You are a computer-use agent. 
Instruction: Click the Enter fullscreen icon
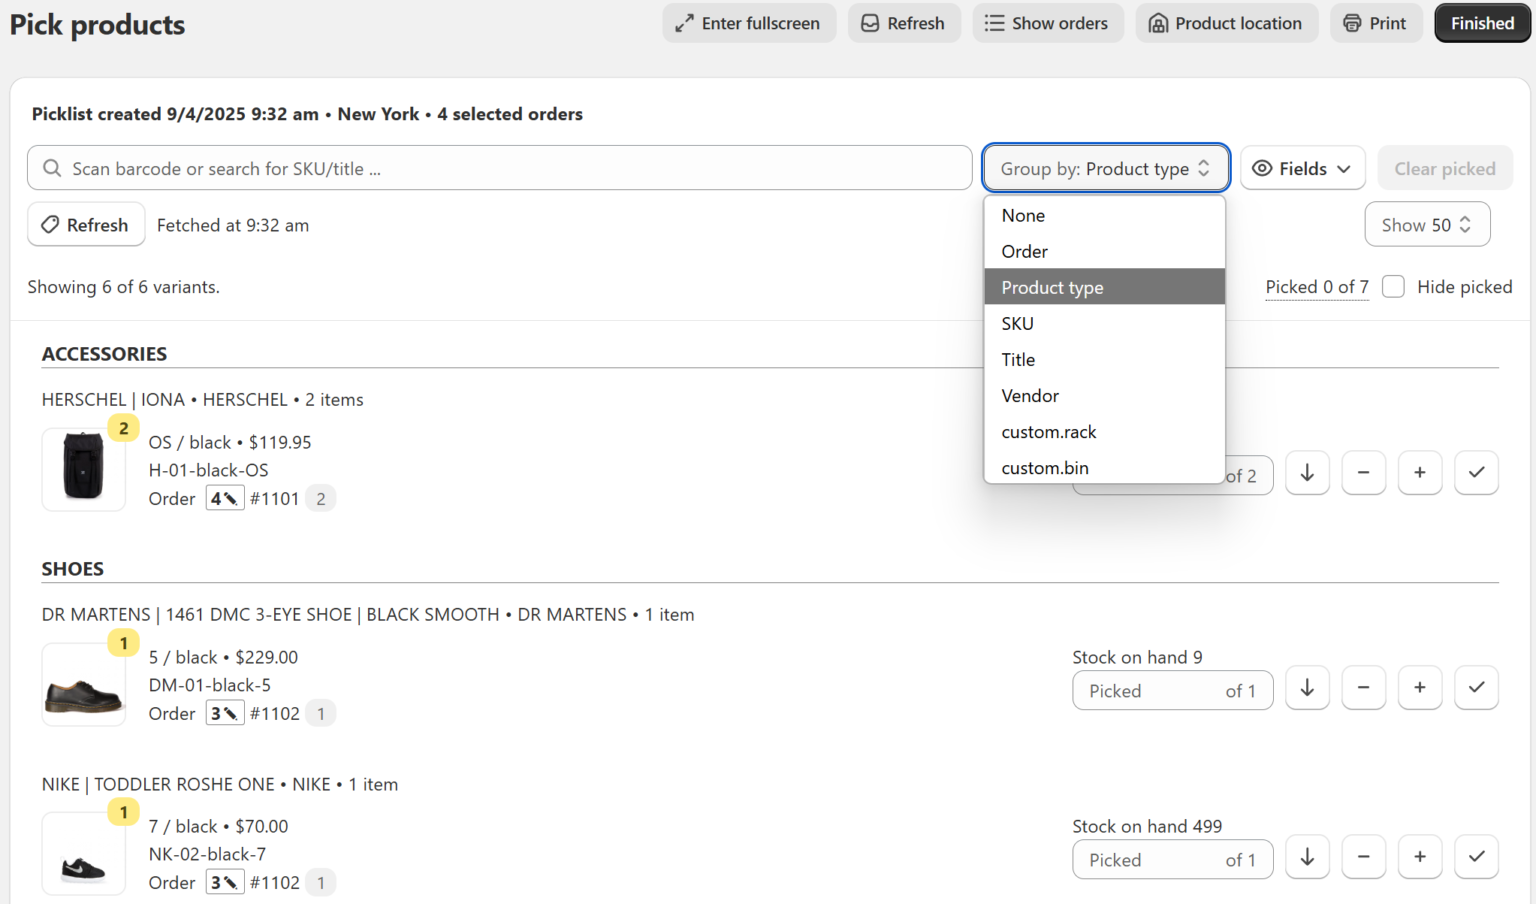tap(684, 22)
